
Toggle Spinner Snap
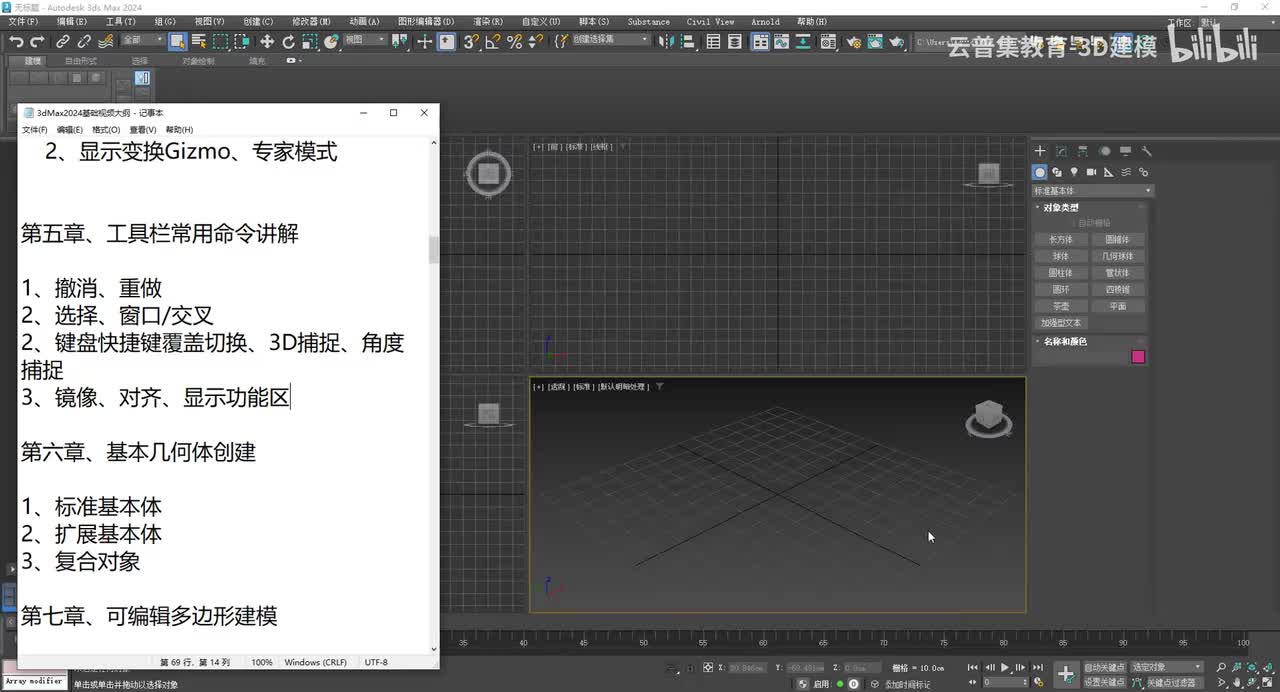[536, 41]
